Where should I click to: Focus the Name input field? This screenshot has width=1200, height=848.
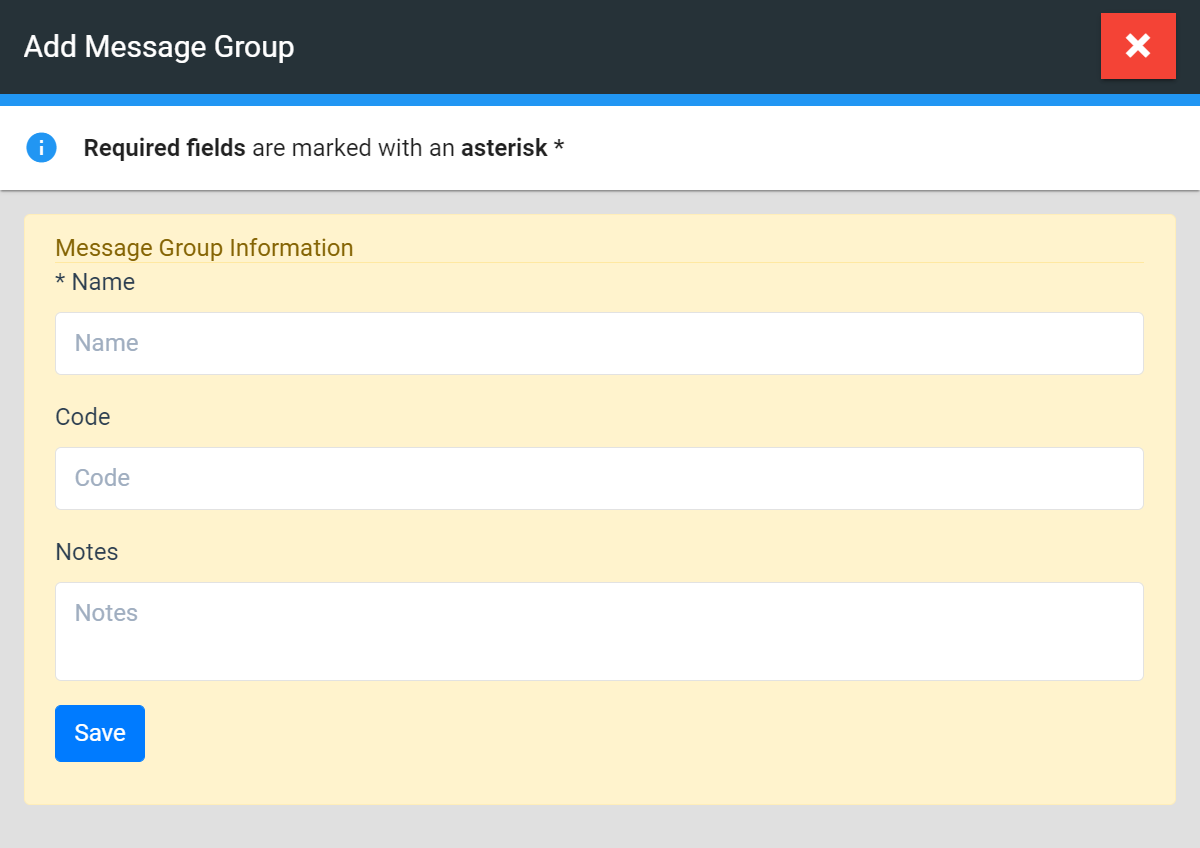(599, 343)
